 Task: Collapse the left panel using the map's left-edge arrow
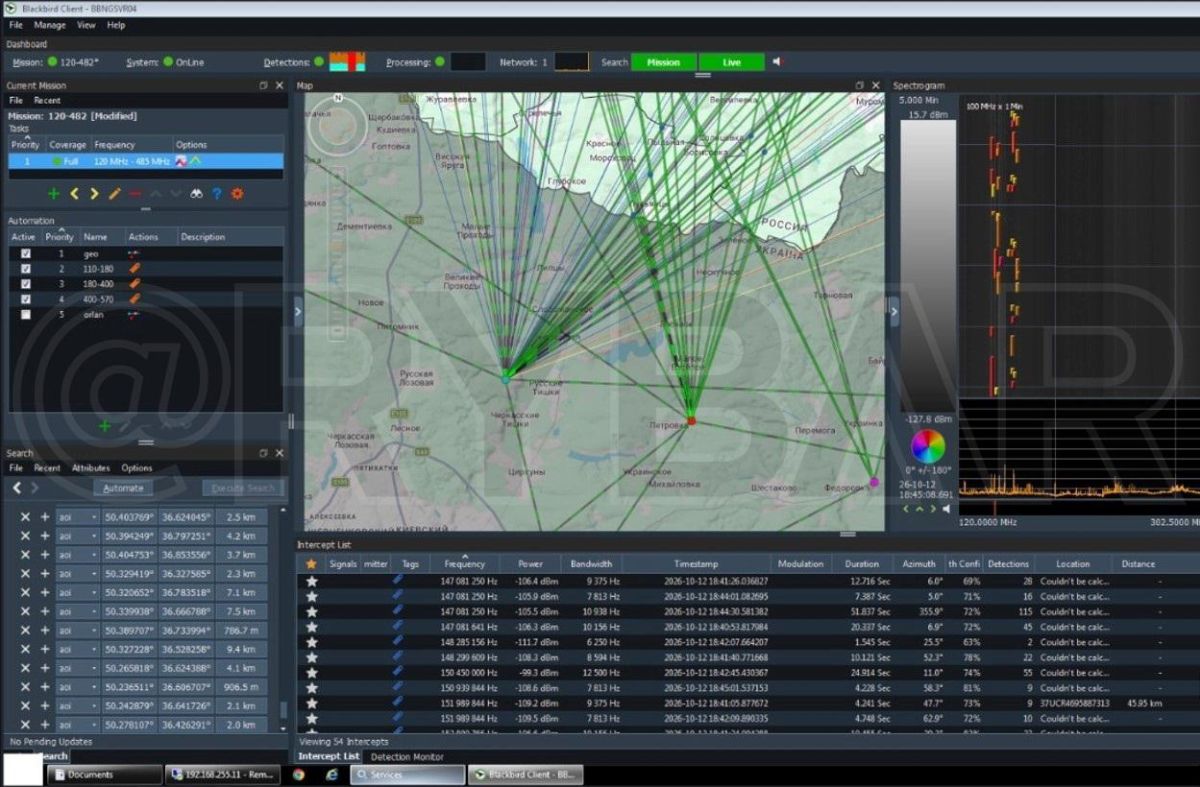[x=298, y=312]
